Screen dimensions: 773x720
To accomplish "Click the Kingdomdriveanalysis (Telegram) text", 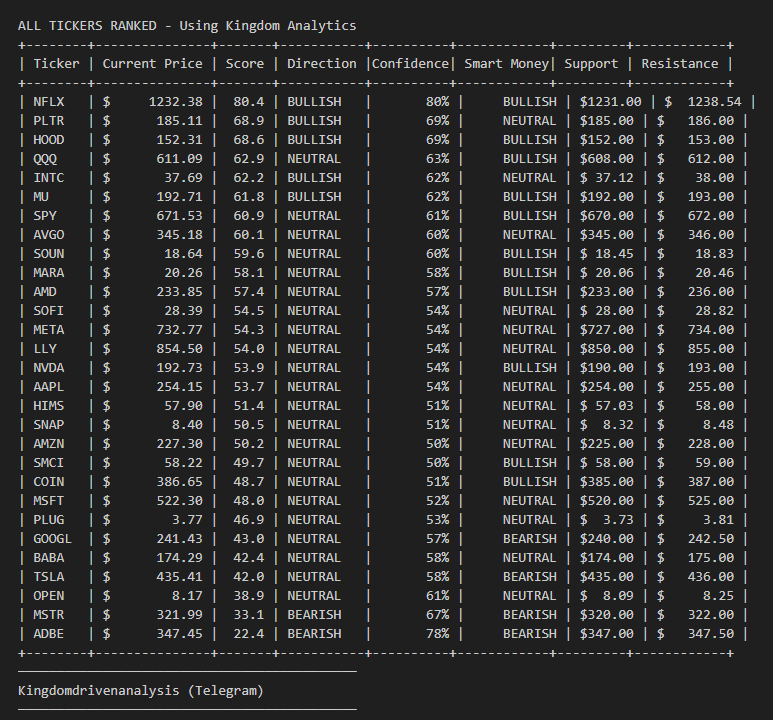I will pyautogui.click(x=140, y=690).
